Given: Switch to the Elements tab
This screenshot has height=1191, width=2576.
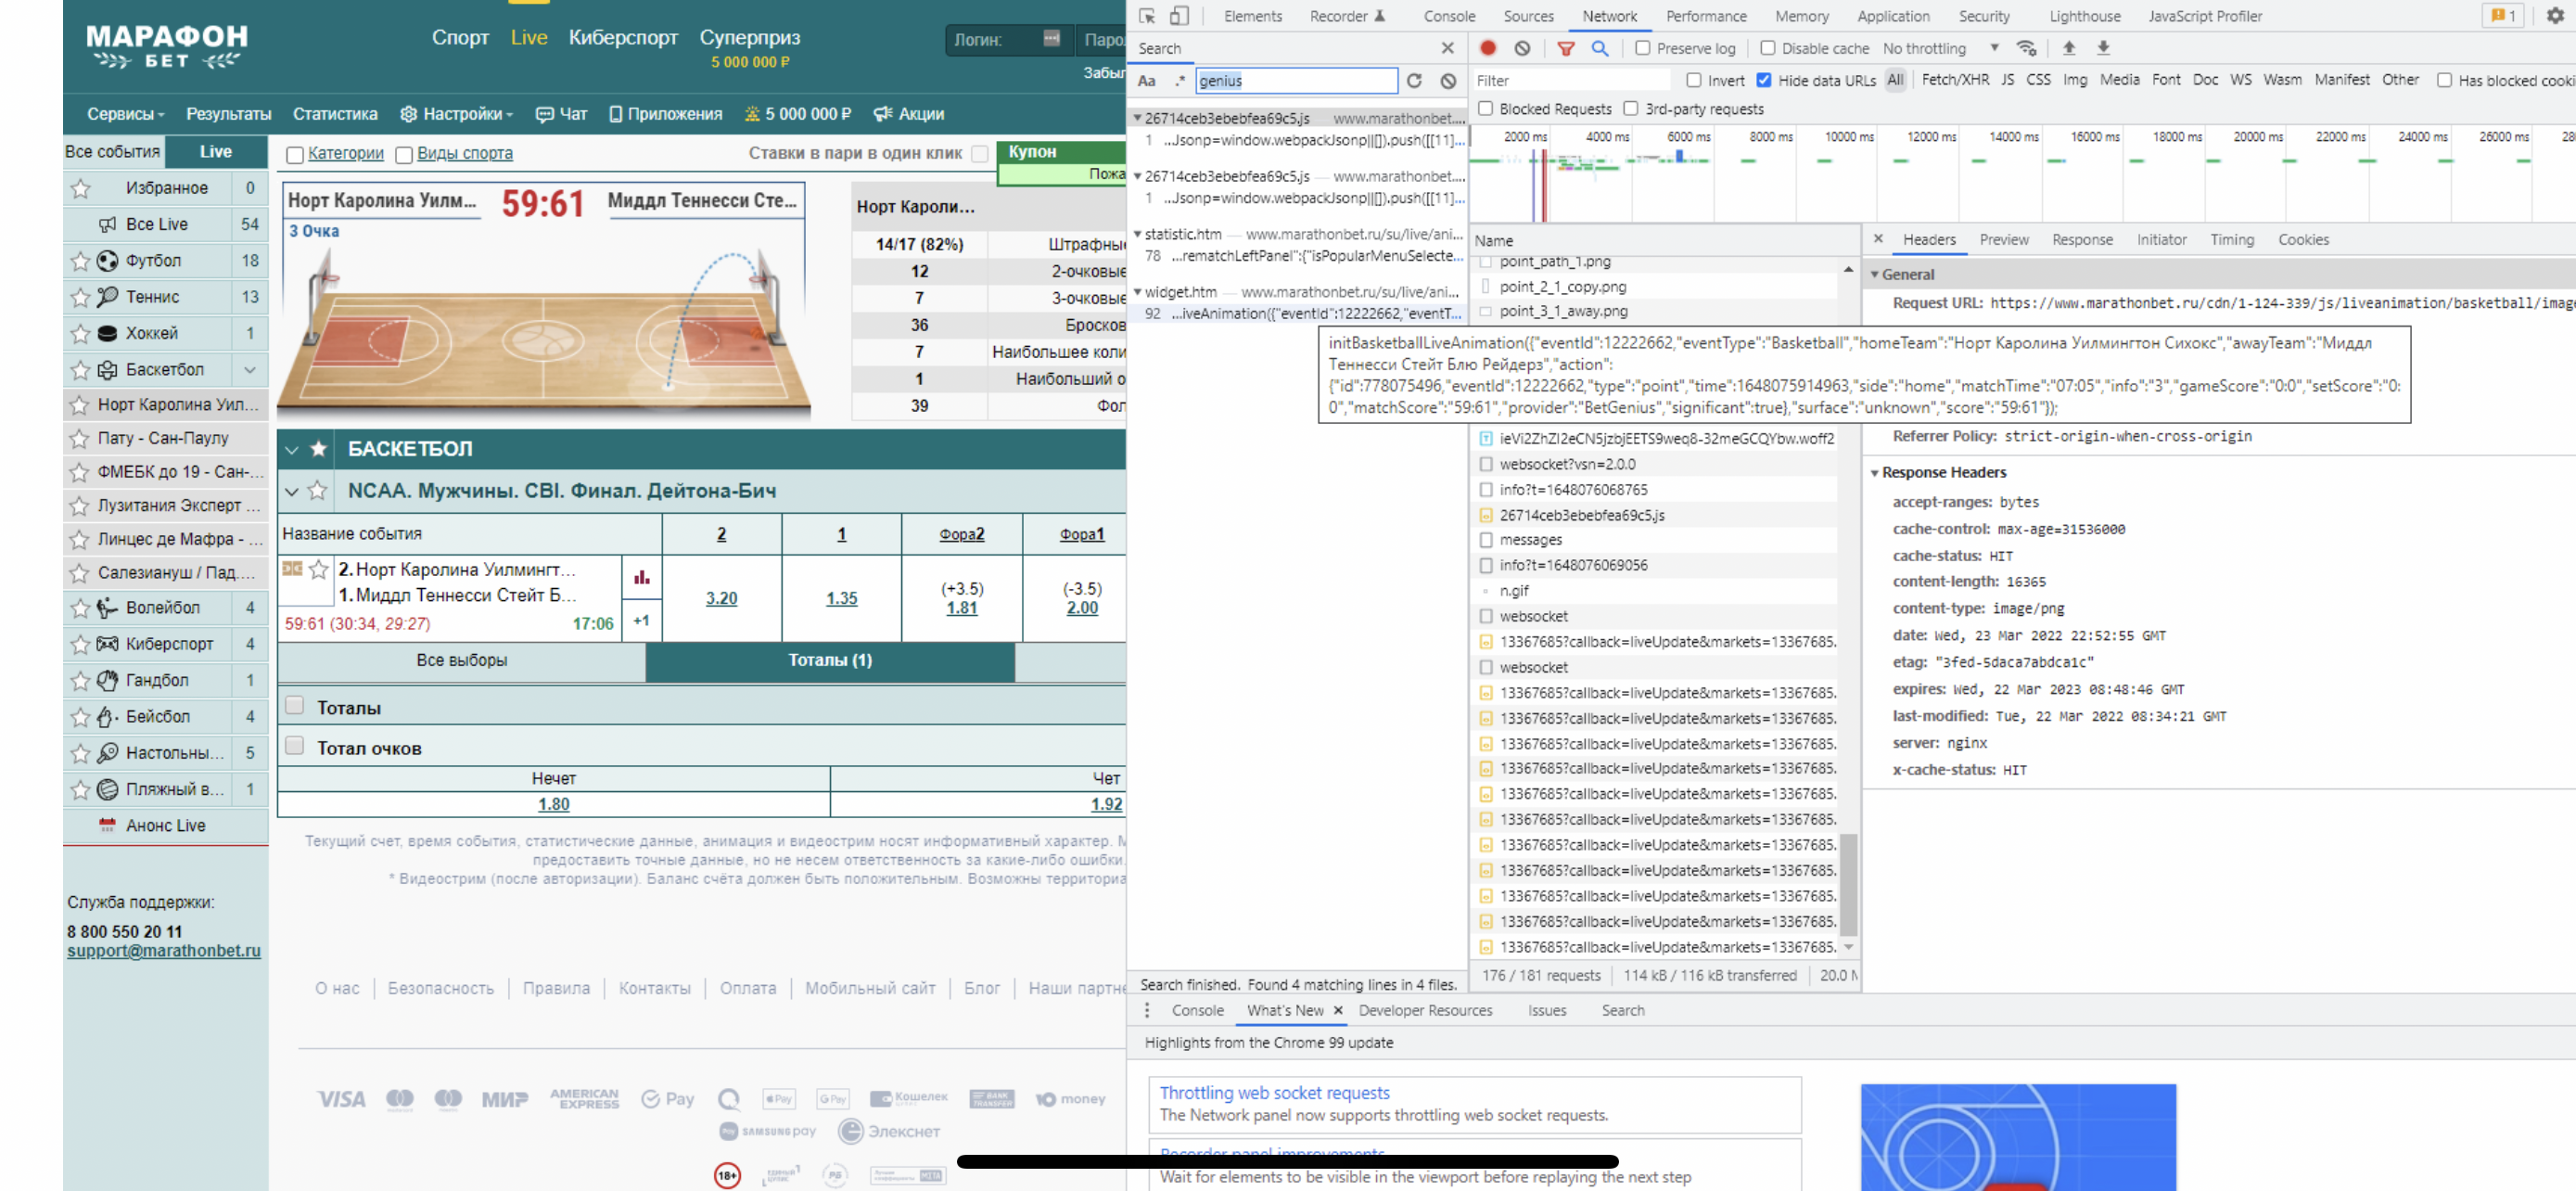Looking at the screenshot, I should (x=1252, y=16).
